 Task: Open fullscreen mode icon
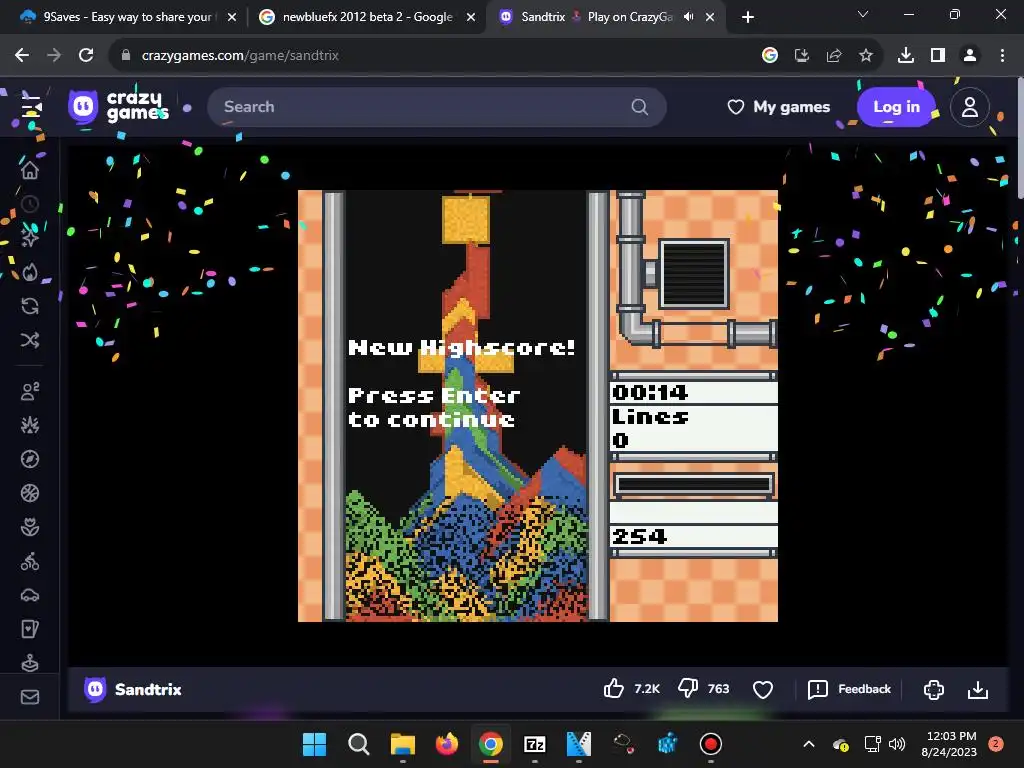pyautogui.click(x=934, y=689)
